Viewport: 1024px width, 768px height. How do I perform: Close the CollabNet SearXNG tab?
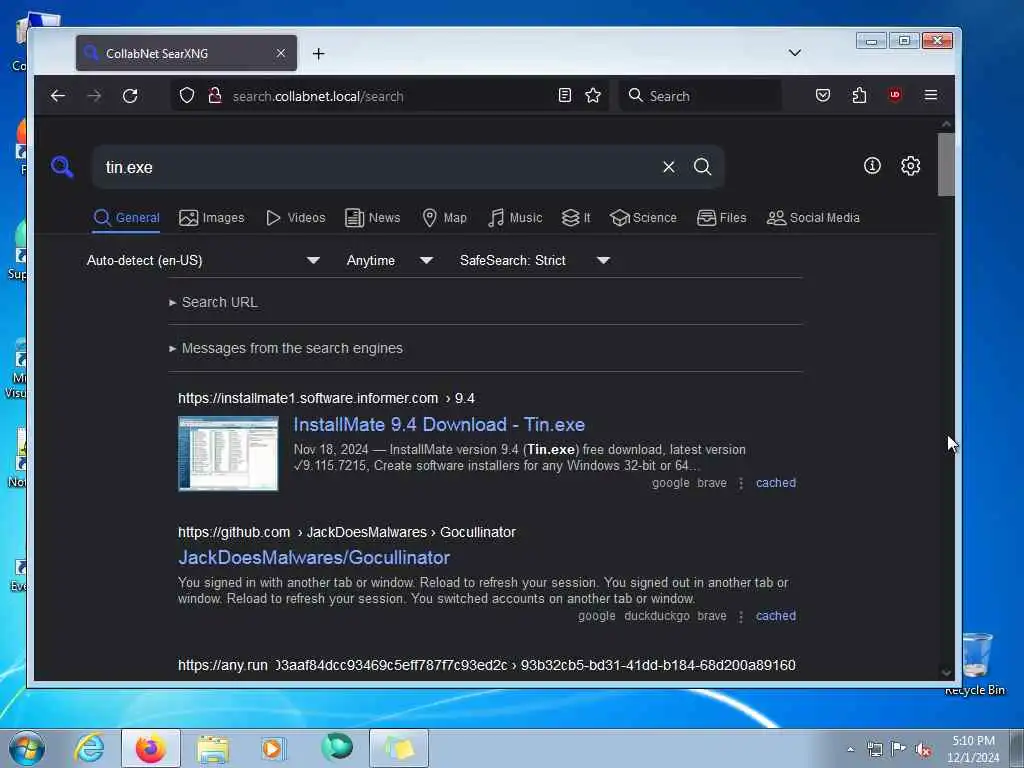[281, 53]
